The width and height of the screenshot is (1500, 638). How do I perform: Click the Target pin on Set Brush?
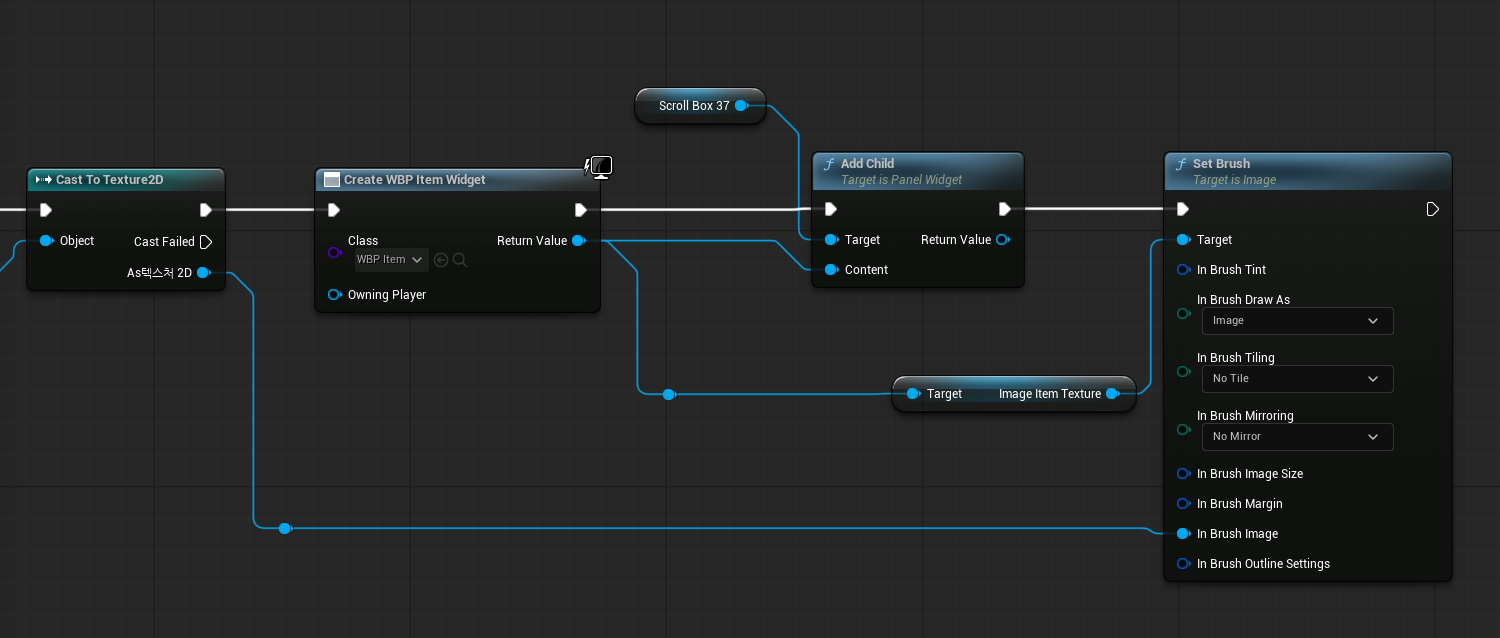1184,240
